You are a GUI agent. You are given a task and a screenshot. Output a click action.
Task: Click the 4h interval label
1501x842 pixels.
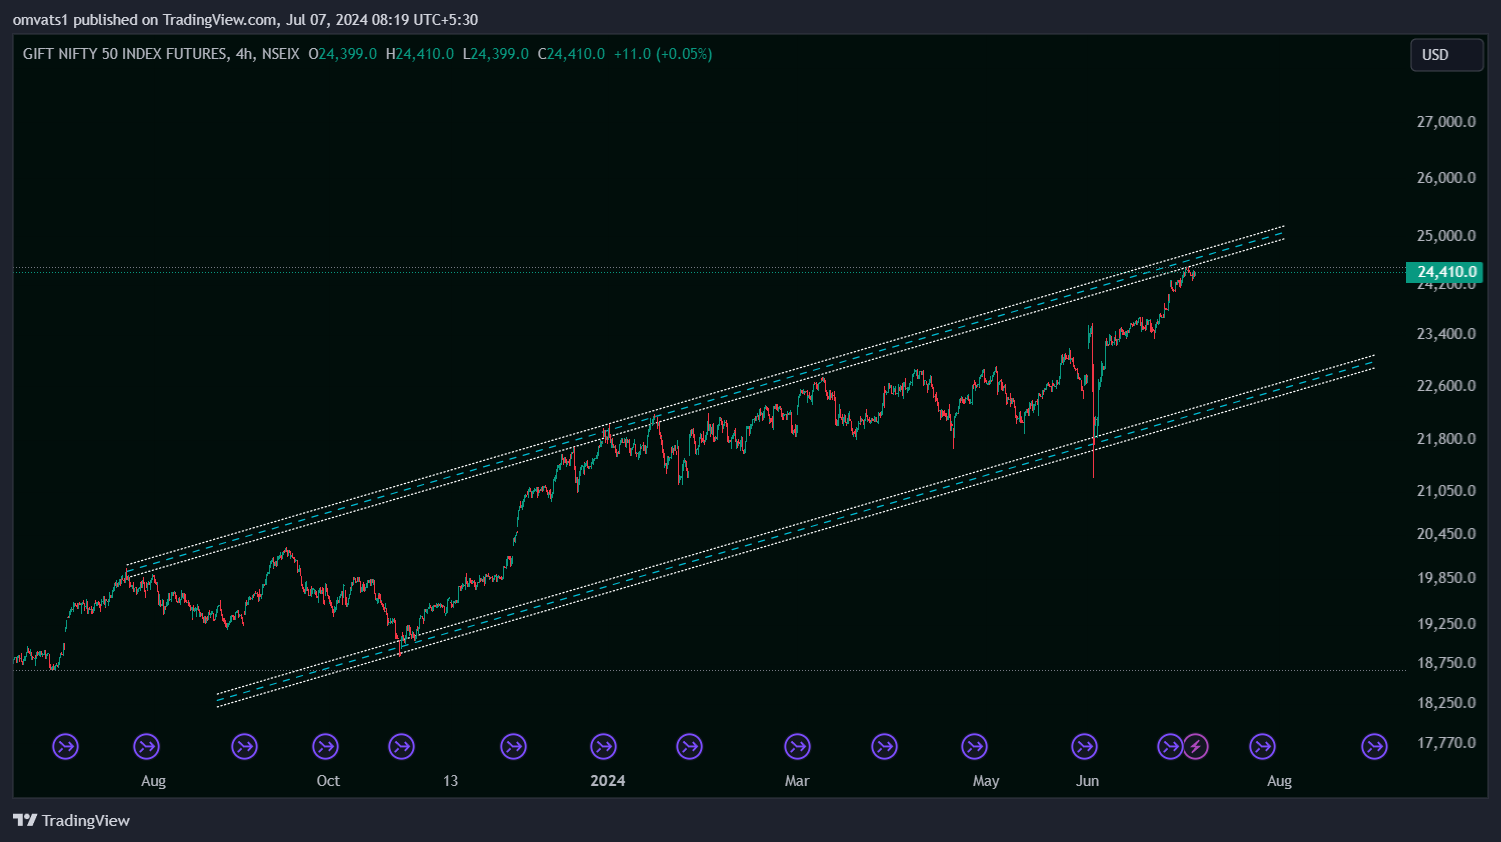coord(244,54)
